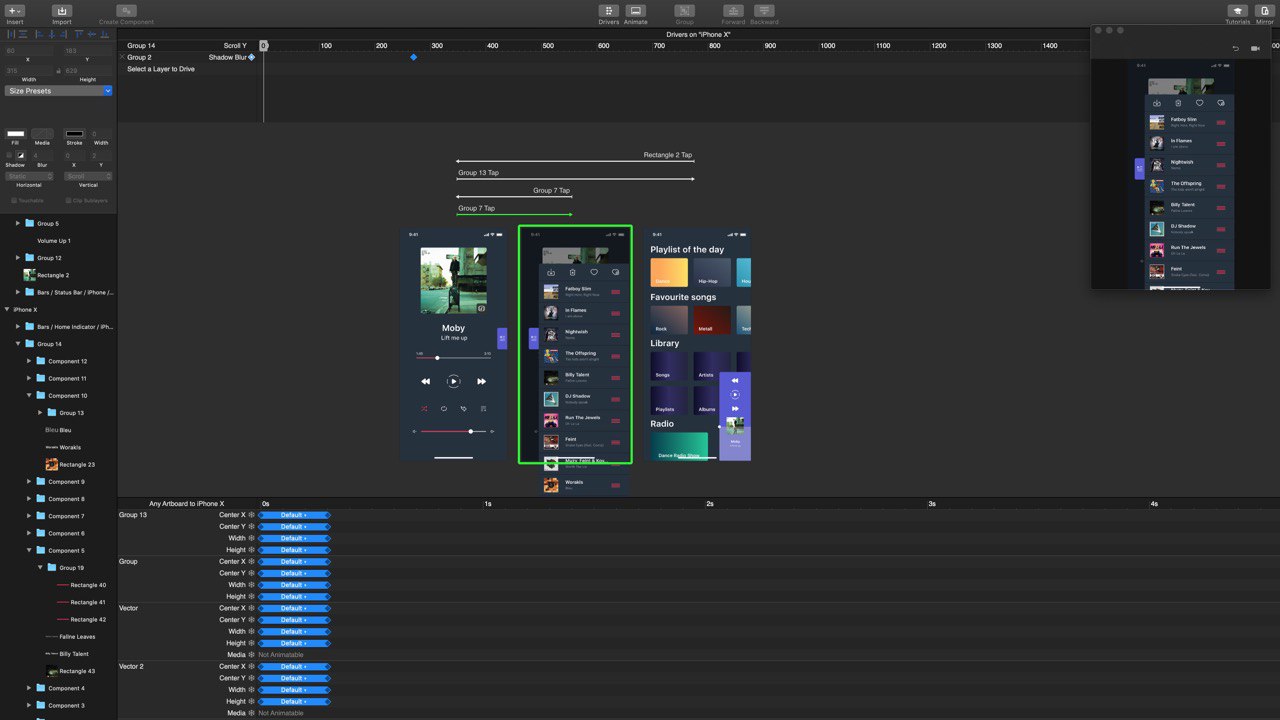Select the Shadow Blur keyframe near 270
The width and height of the screenshot is (1280, 720).
(x=414, y=57)
